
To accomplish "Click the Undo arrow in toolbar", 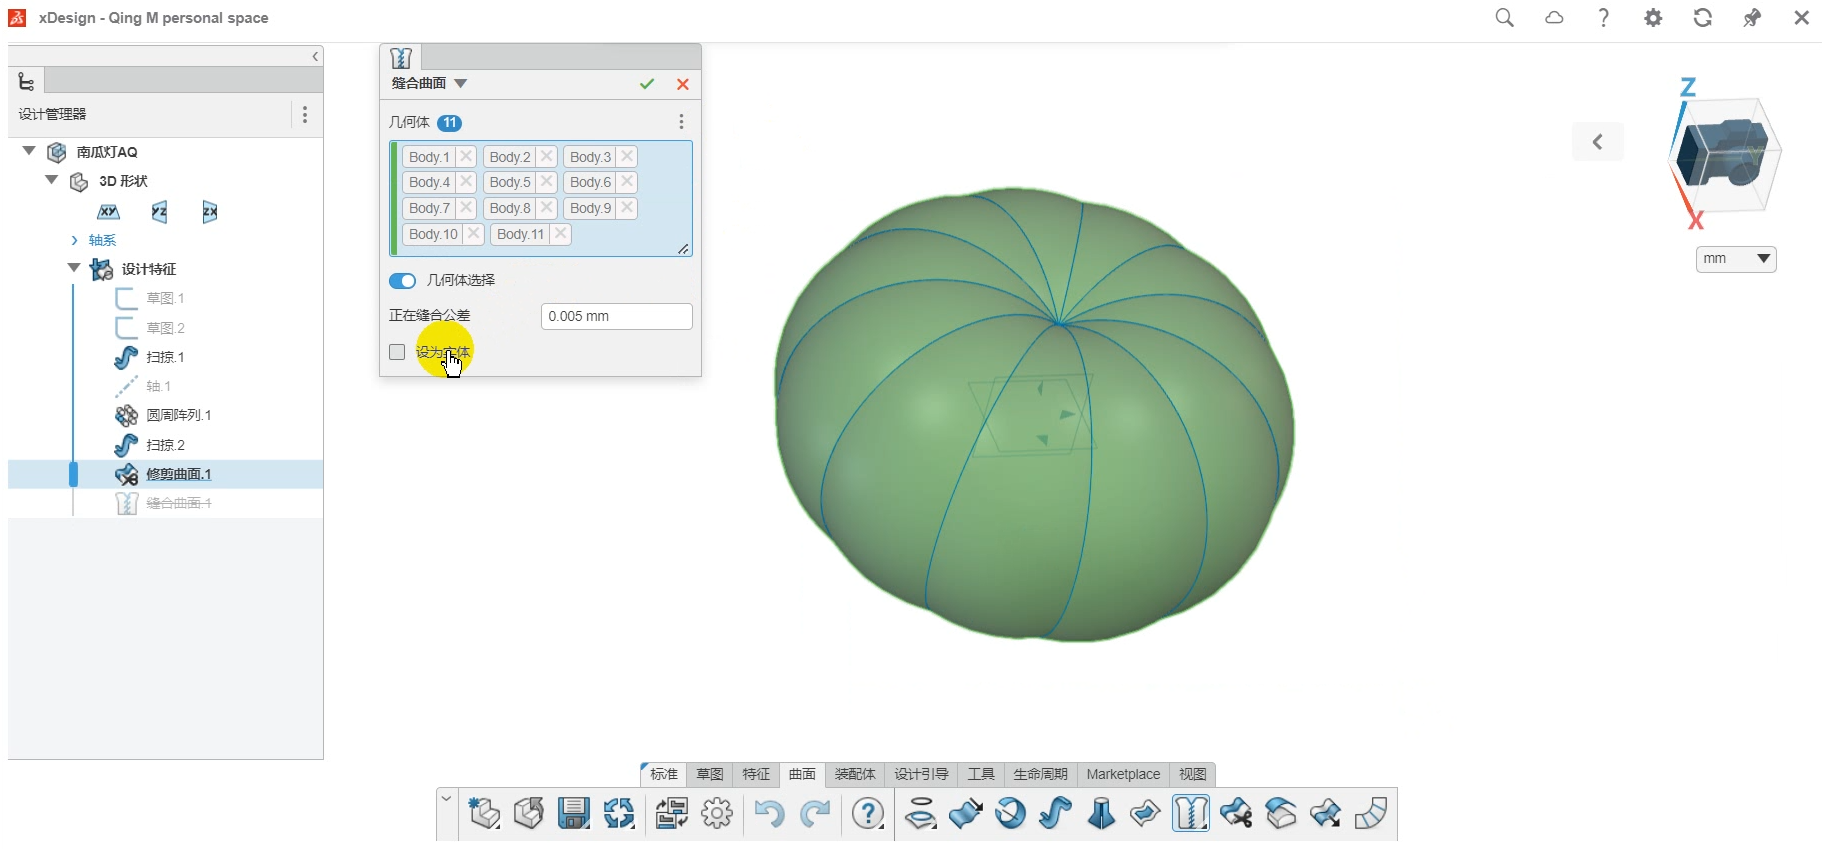I will click(768, 813).
